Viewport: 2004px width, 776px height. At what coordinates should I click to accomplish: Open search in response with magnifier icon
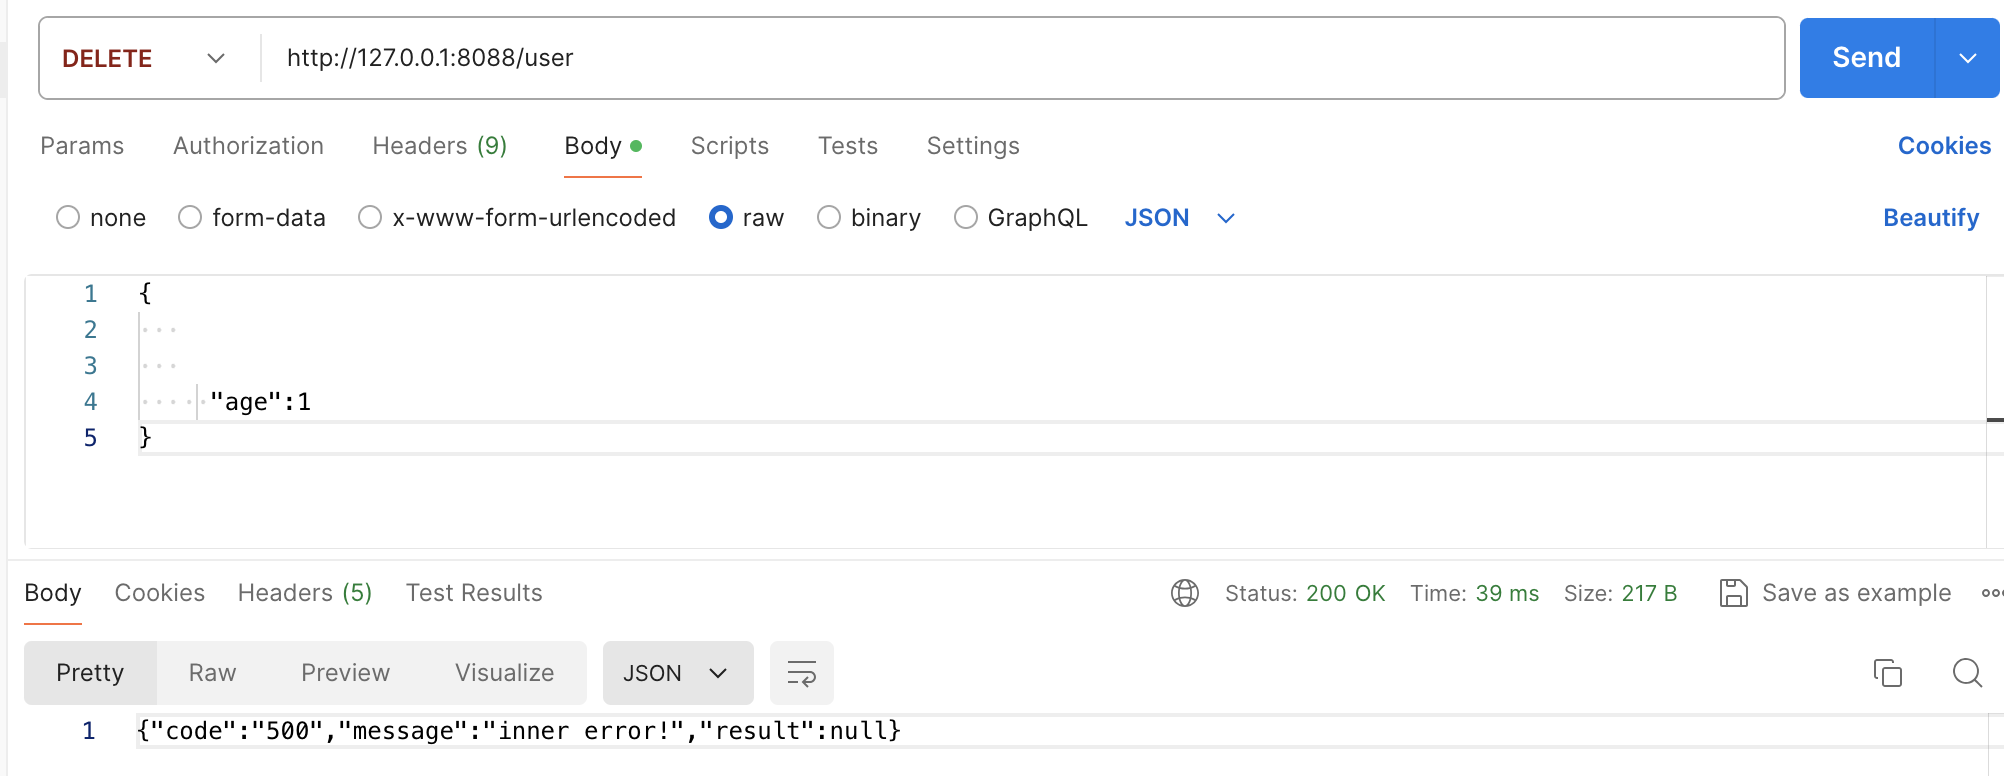[x=1967, y=673]
